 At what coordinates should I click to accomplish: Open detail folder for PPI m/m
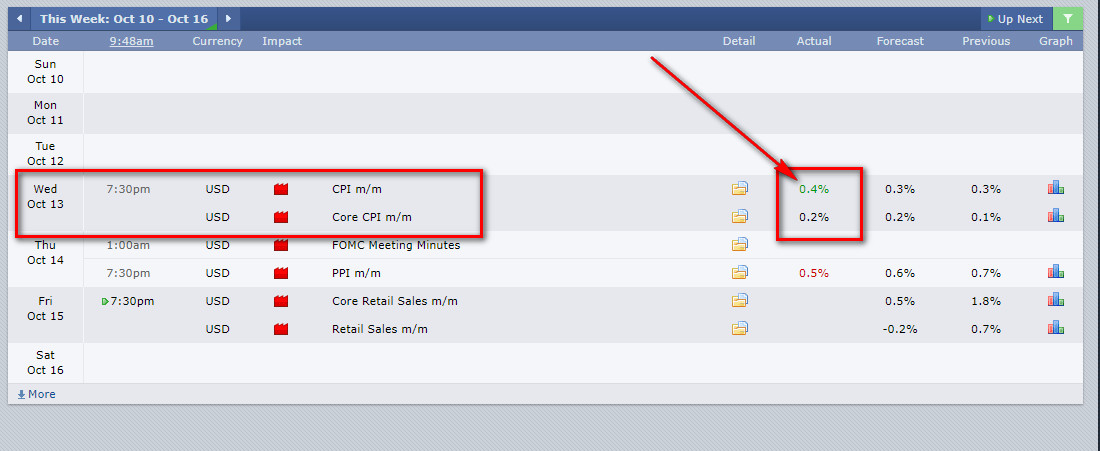coord(739,272)
